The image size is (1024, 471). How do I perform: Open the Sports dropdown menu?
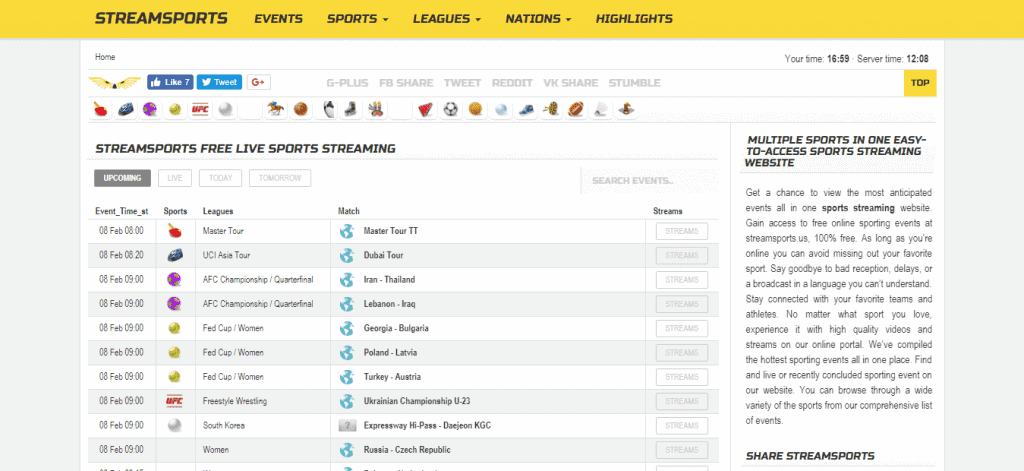coord(357,19)
